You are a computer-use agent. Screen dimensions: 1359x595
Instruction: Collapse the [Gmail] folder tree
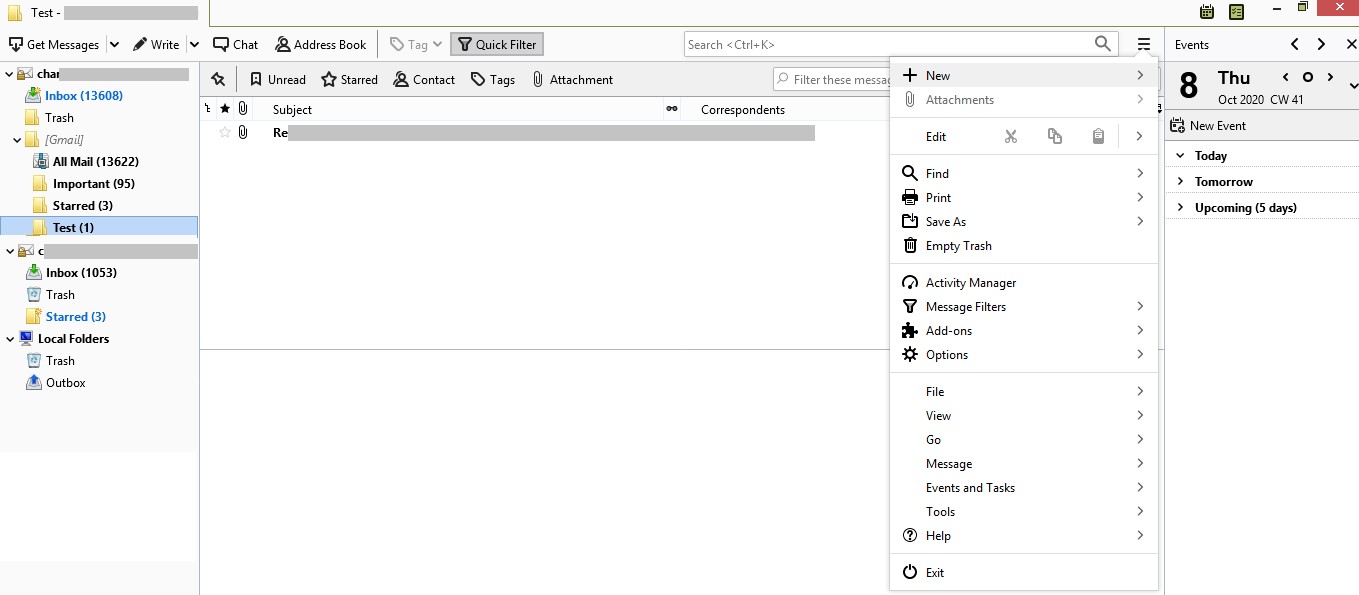[x=17, y=140]
